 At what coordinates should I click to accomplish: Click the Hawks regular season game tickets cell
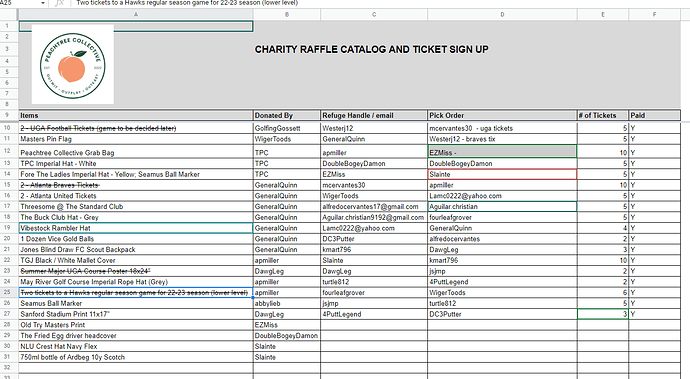(136, 292)
